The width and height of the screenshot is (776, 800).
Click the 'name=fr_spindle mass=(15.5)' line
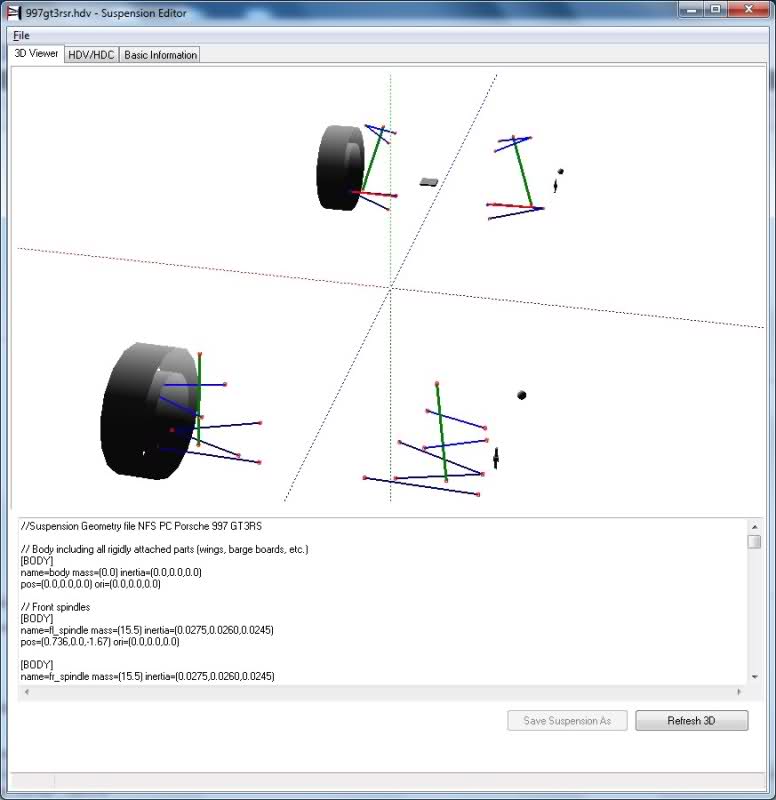(147, 676)
